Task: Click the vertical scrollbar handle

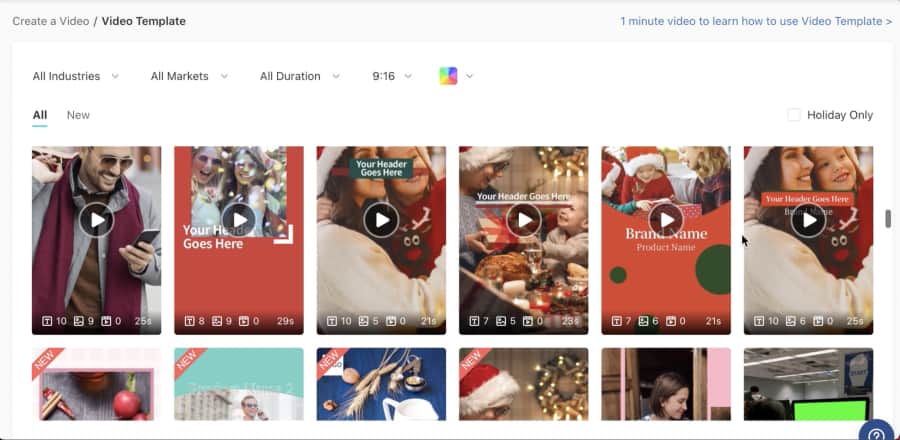Action: (x=887, y=219)
